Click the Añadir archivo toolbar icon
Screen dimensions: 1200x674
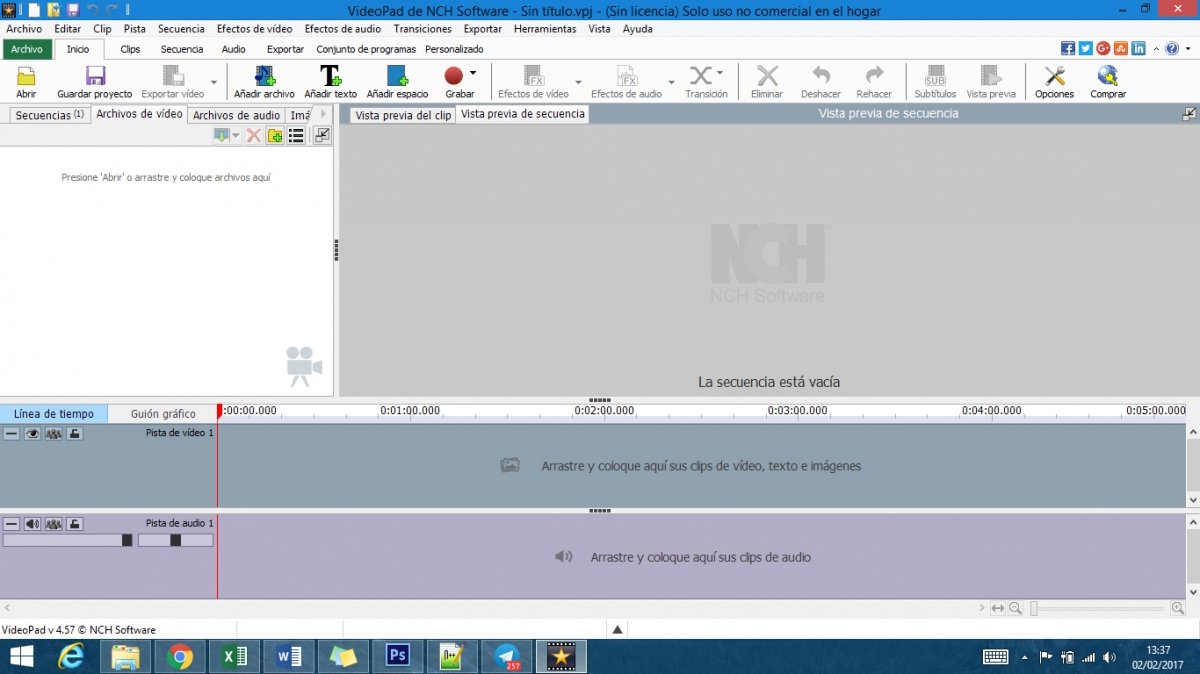tap(264, 81)
